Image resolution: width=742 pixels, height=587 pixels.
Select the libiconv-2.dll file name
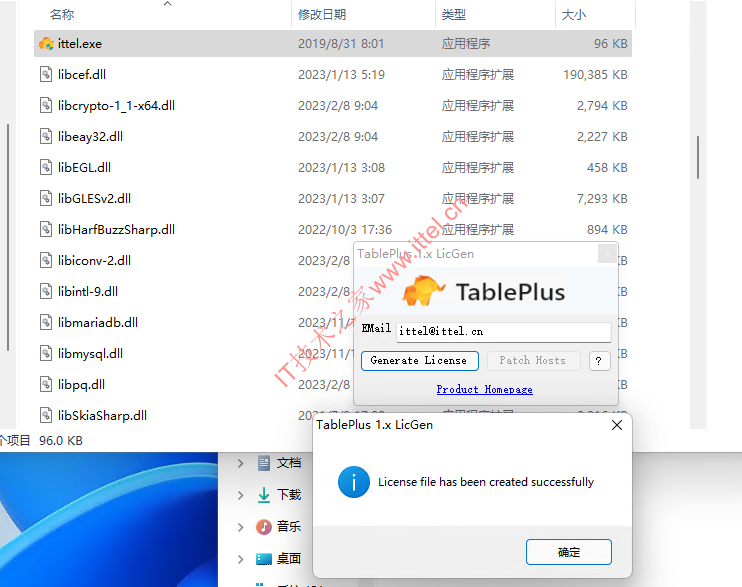point(94,261)
